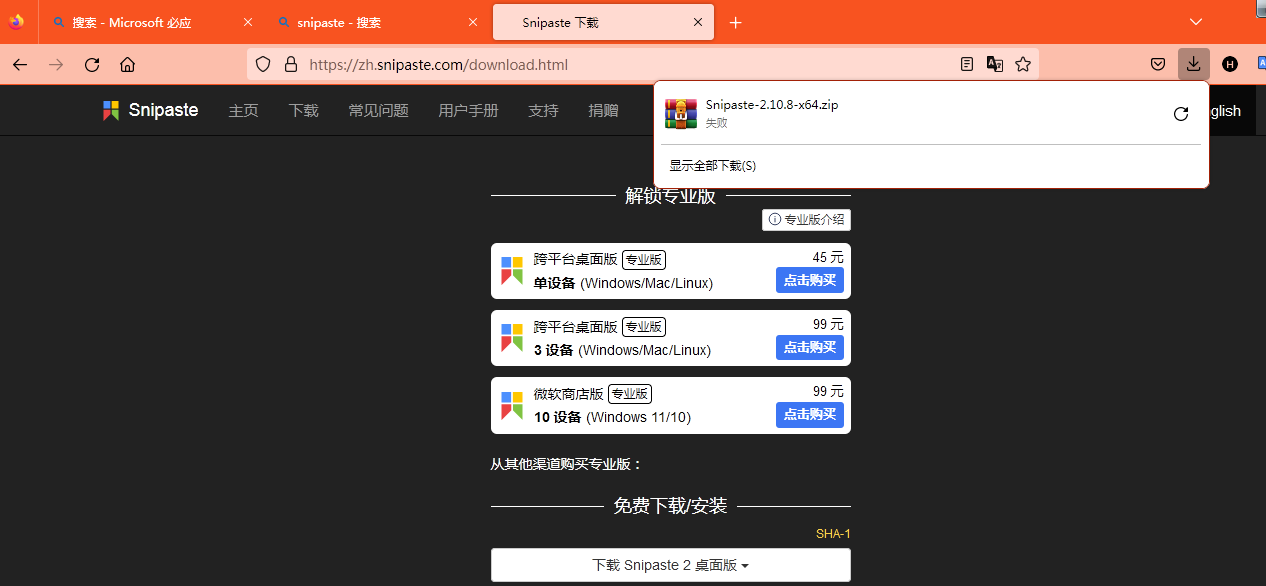Expand 下载 Snipaste 2 桌面版 dropdown
The height and width of the screenshot is (586, 1266).
pos(671,565)
